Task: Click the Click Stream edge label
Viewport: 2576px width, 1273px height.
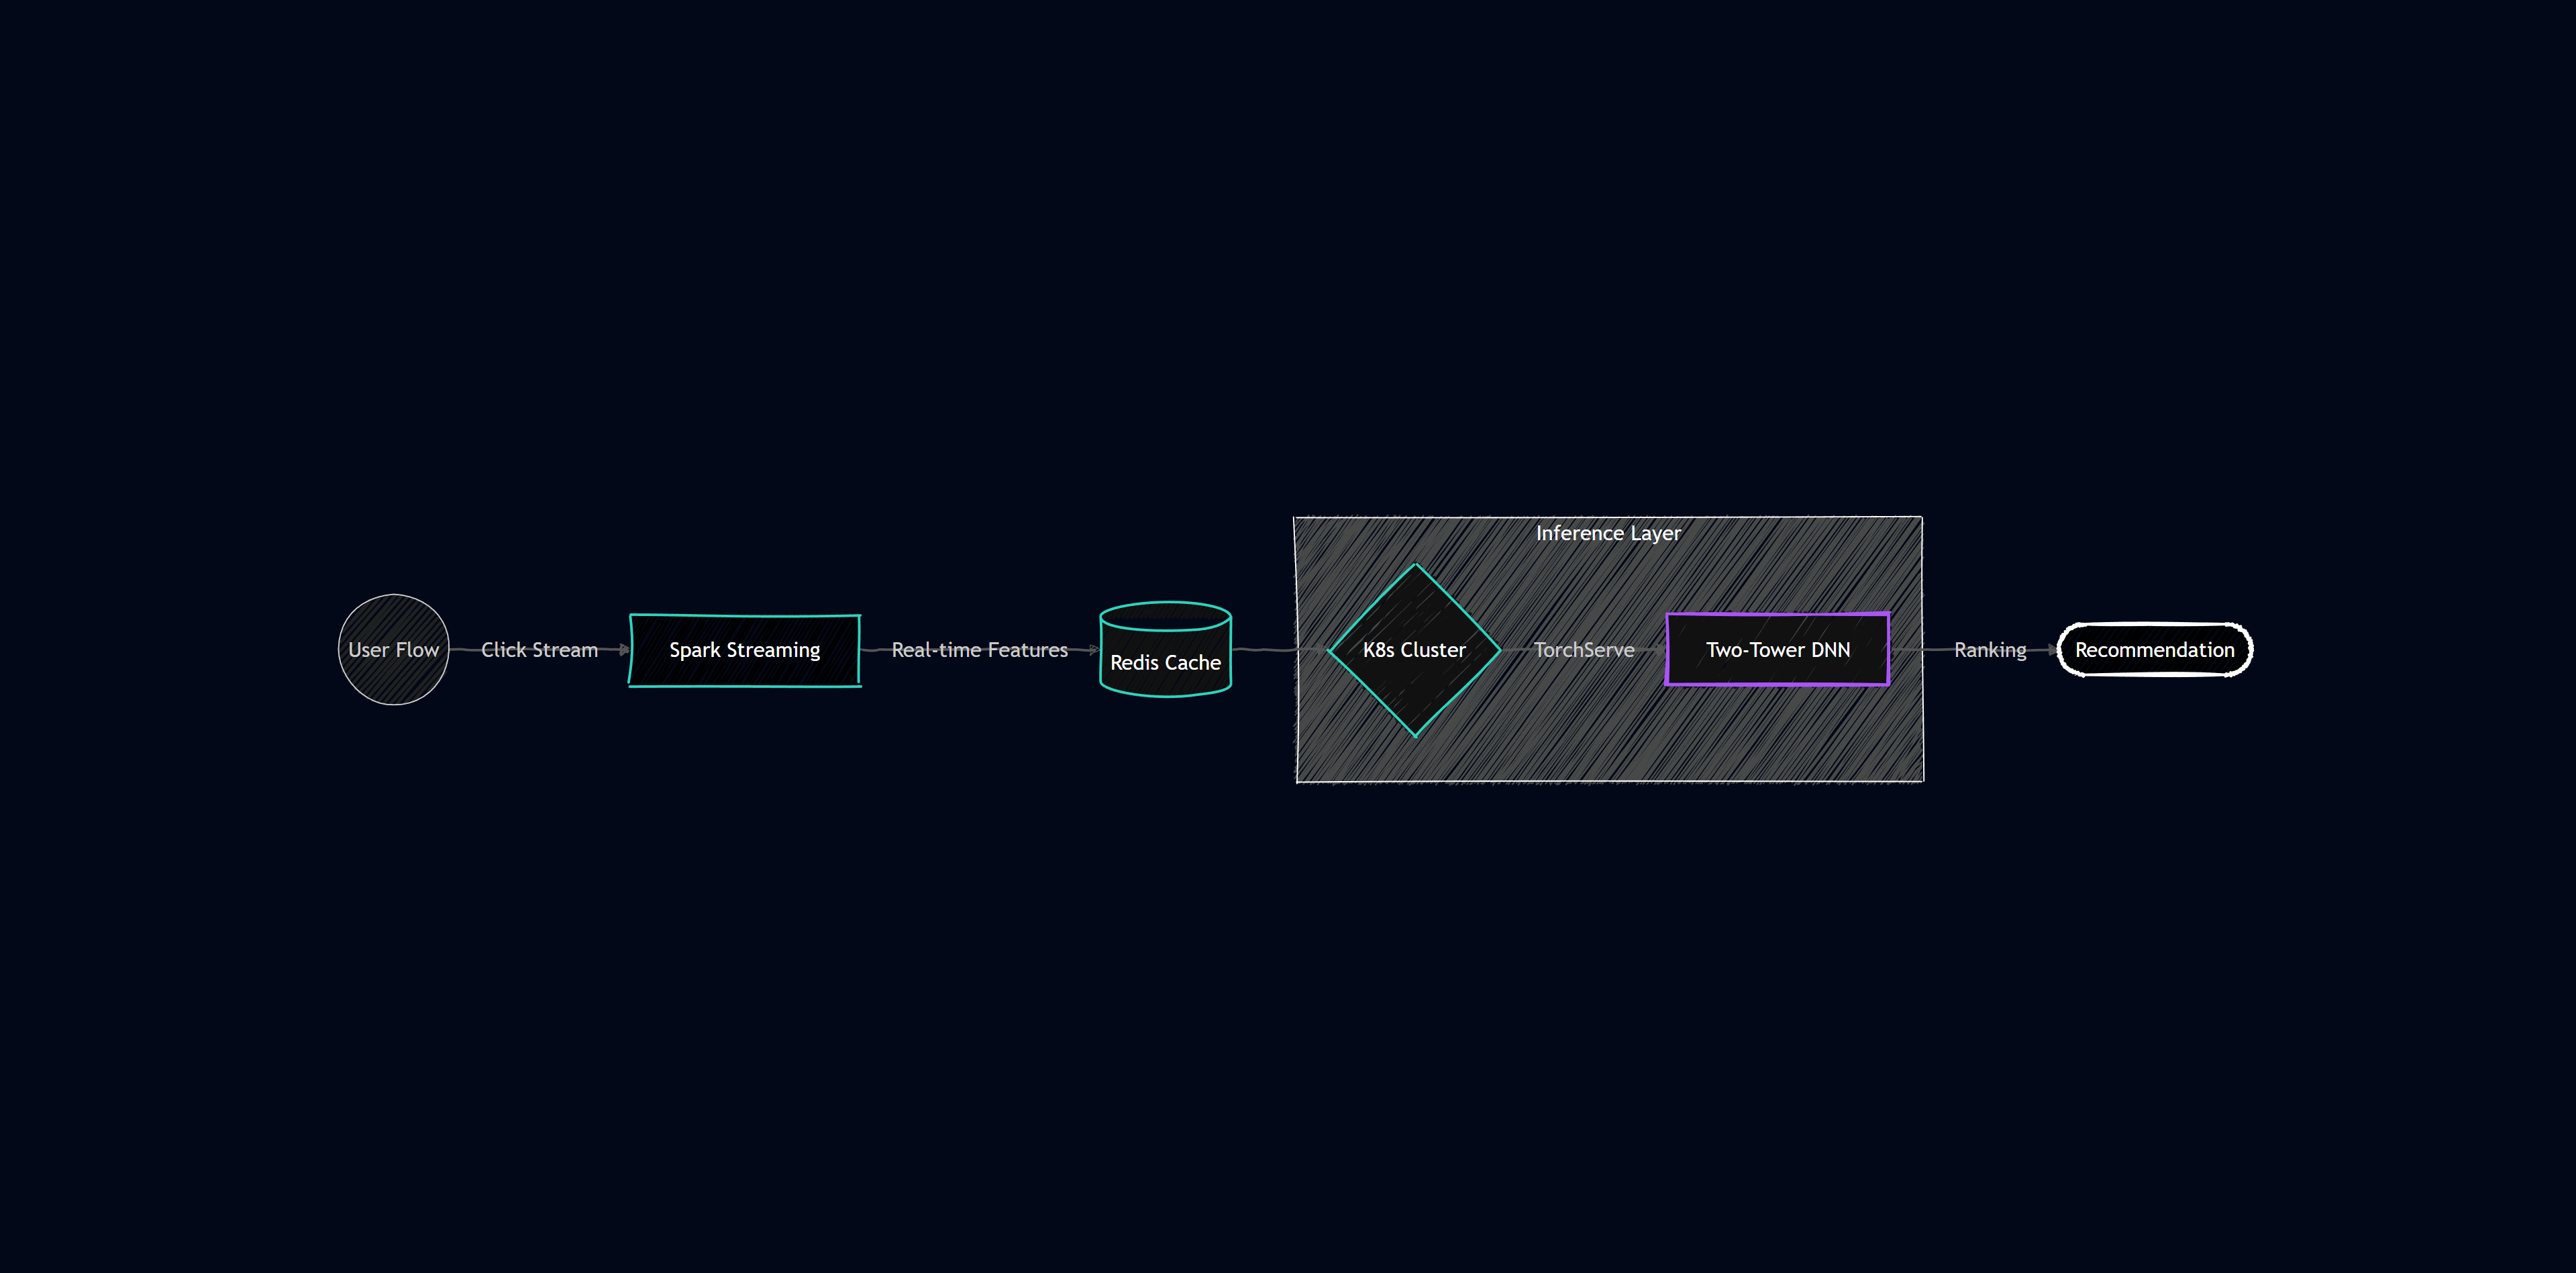Action: click(x=539, y=650)
